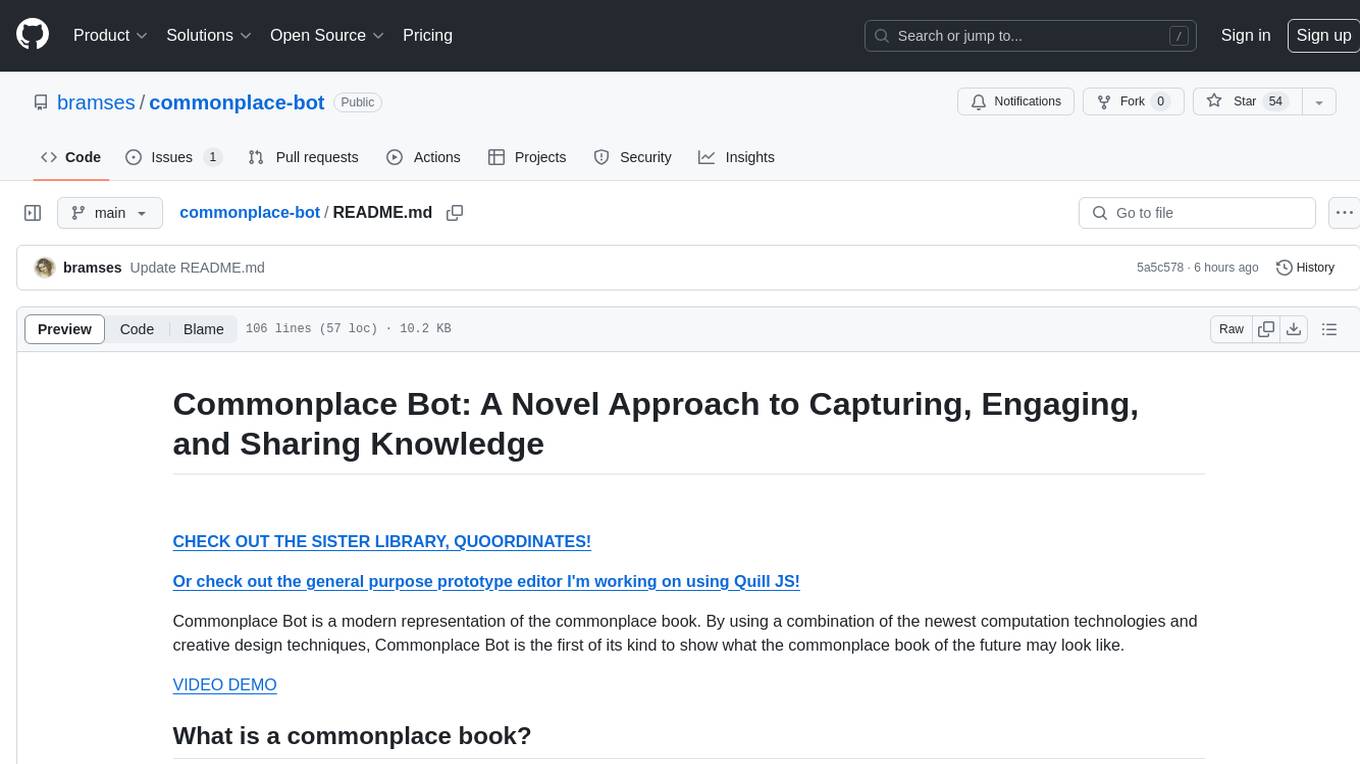Go to commonplace-bot breadcrumb folder

point(250,213)
